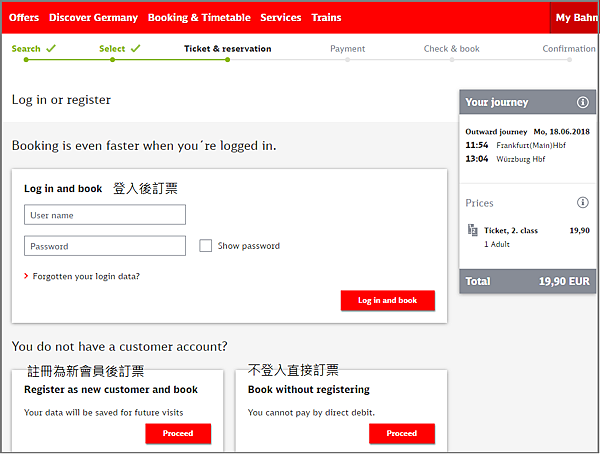Click the 11:54 departure time
The width and height of the screenshot is (600, 454).
(476, 145)
